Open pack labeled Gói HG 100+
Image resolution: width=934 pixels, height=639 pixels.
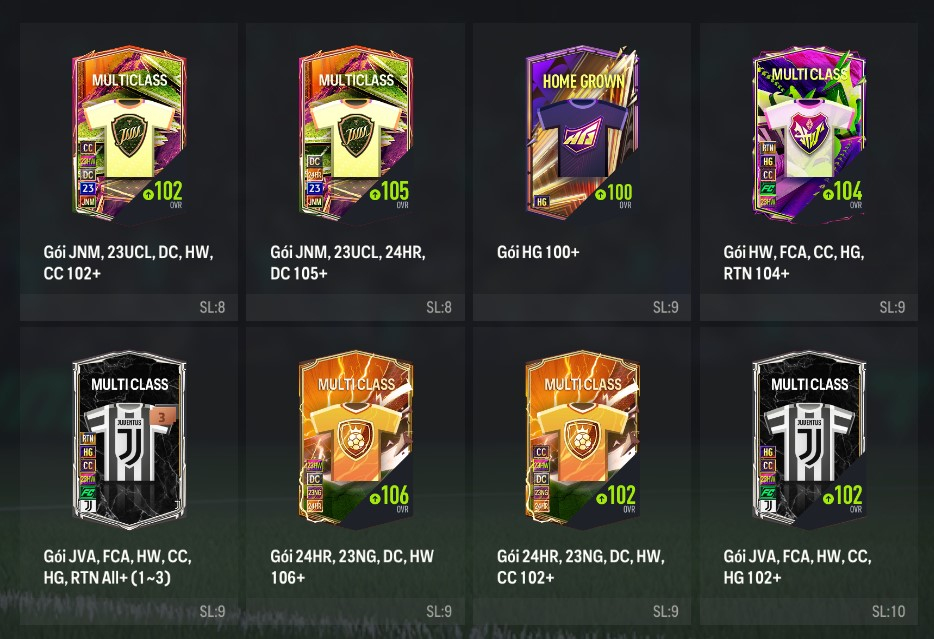coord(538,252)
